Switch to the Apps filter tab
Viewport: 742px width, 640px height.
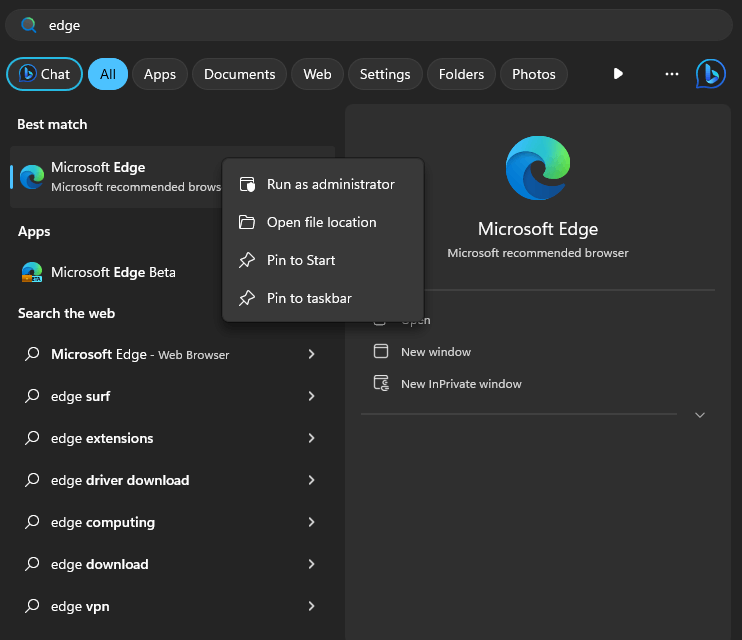pos(160,74)
